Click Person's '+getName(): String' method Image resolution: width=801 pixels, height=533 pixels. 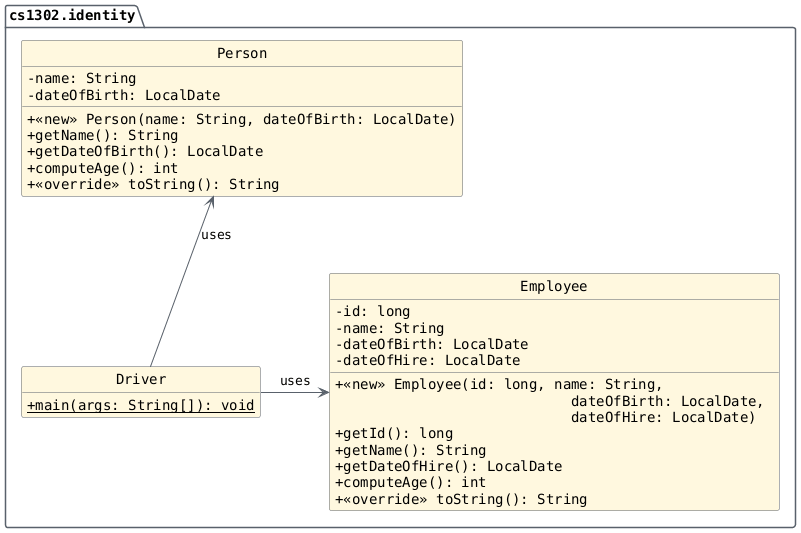click(x=103, y=135)
